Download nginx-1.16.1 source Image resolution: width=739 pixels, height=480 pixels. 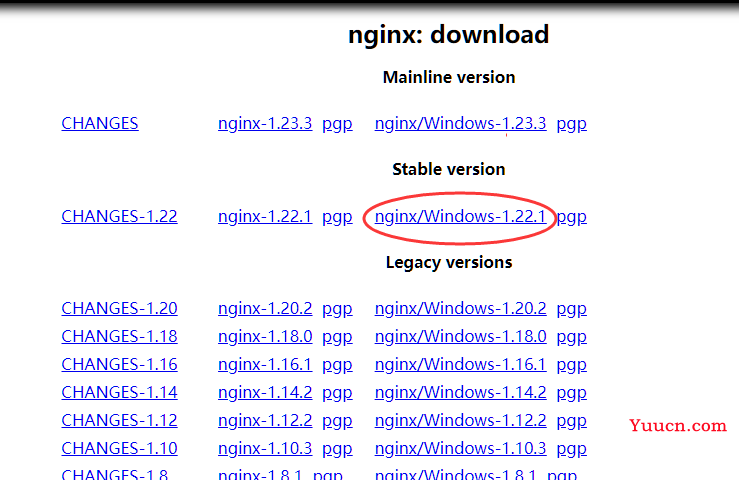pos(265,364)
